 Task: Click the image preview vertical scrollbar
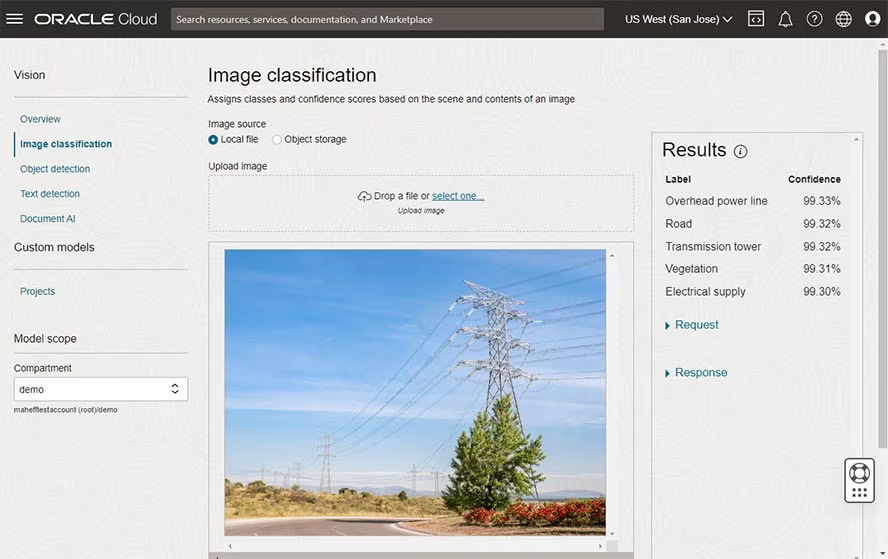click(x=612, y=394)
